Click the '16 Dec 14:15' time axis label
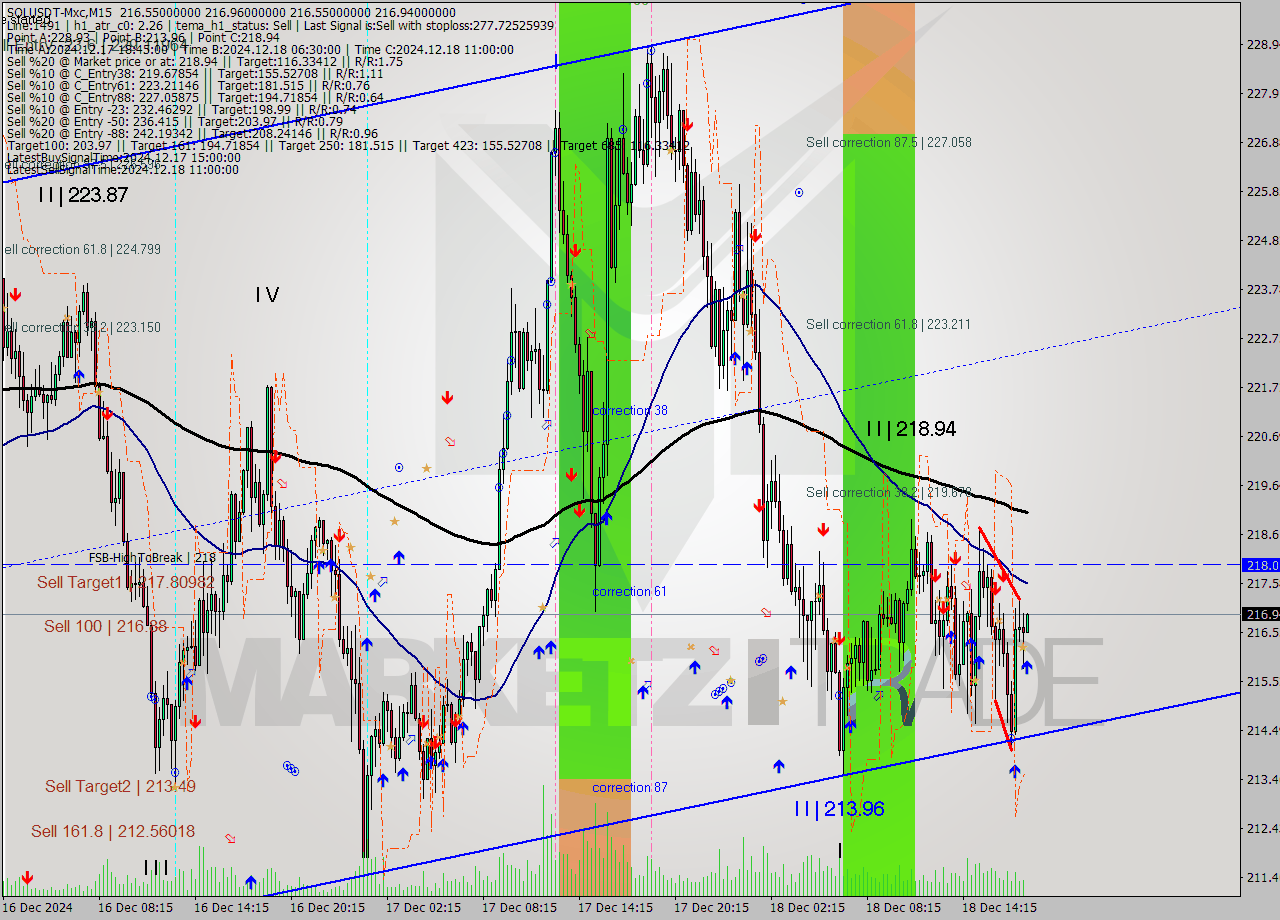Image resolution: width=1280 pixels, height=920 pixels. tap(231, 908)
